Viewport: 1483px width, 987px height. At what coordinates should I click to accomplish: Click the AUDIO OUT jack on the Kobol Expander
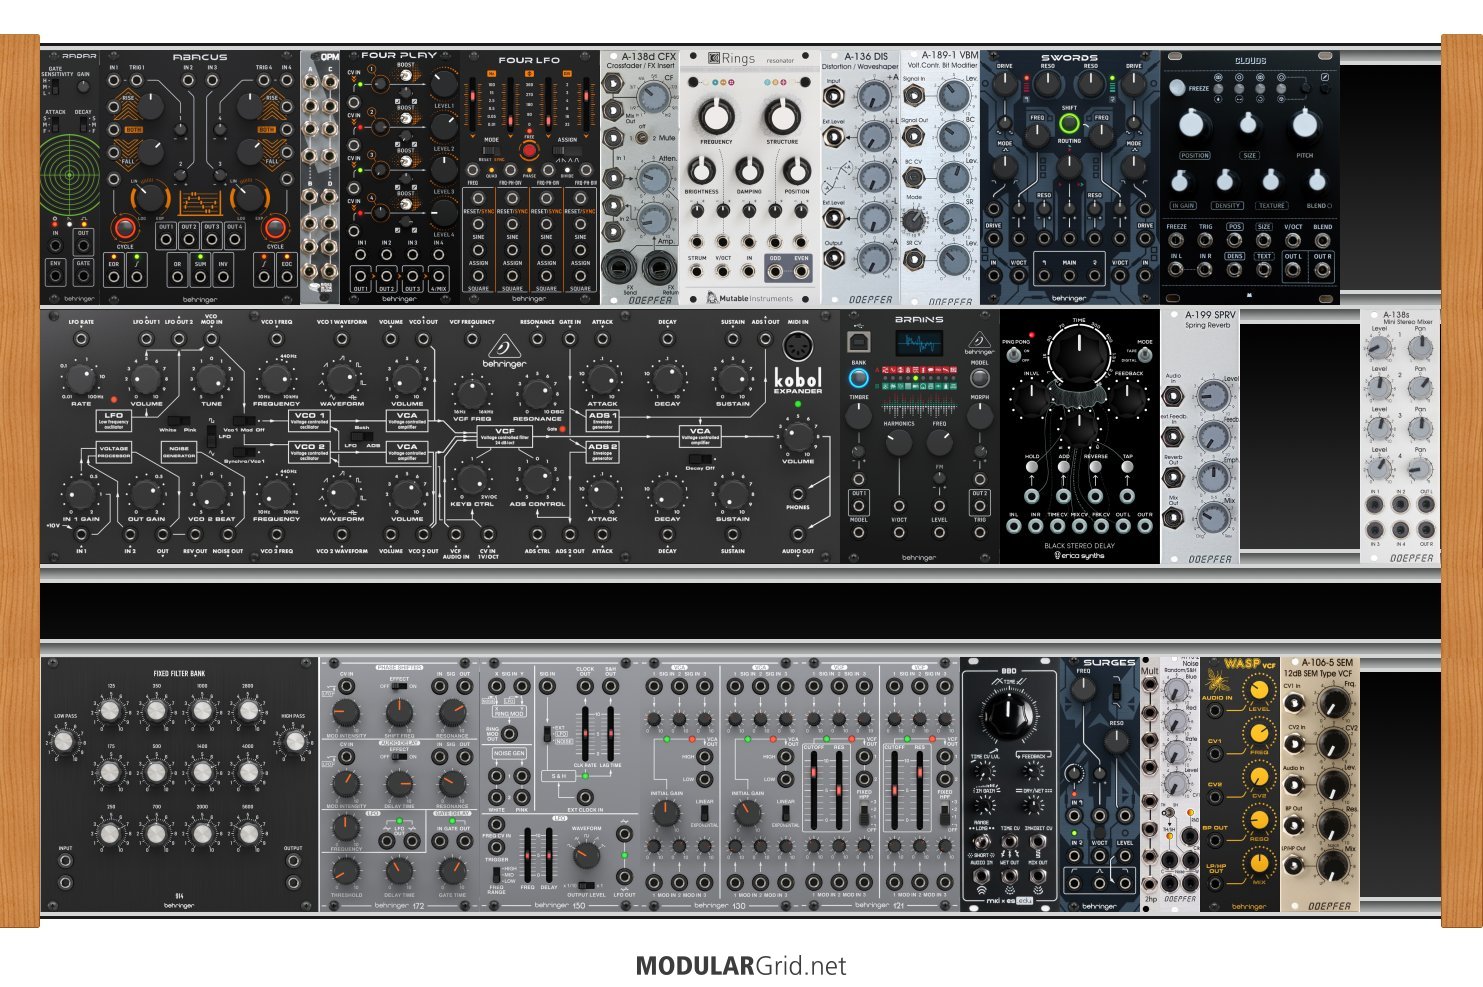[797, 536]
